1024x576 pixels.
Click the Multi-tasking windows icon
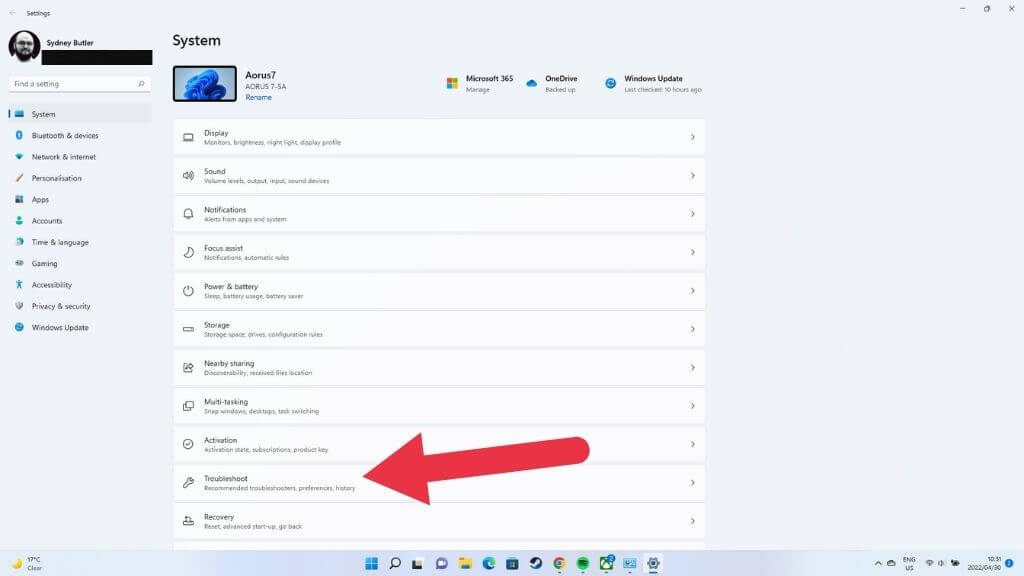(188, 406)
